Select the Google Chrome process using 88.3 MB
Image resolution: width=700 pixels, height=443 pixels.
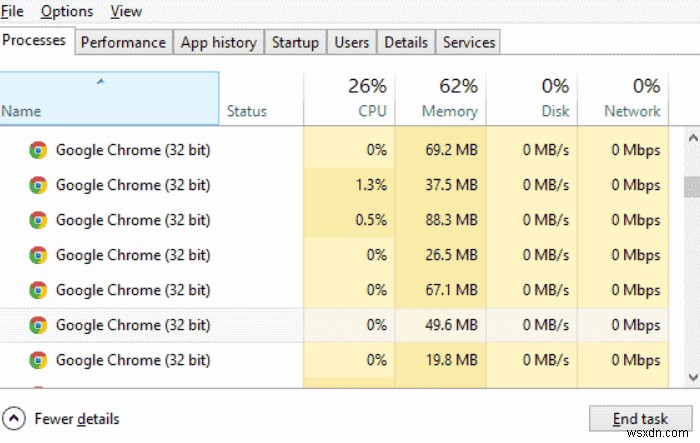tap(334, 220)
